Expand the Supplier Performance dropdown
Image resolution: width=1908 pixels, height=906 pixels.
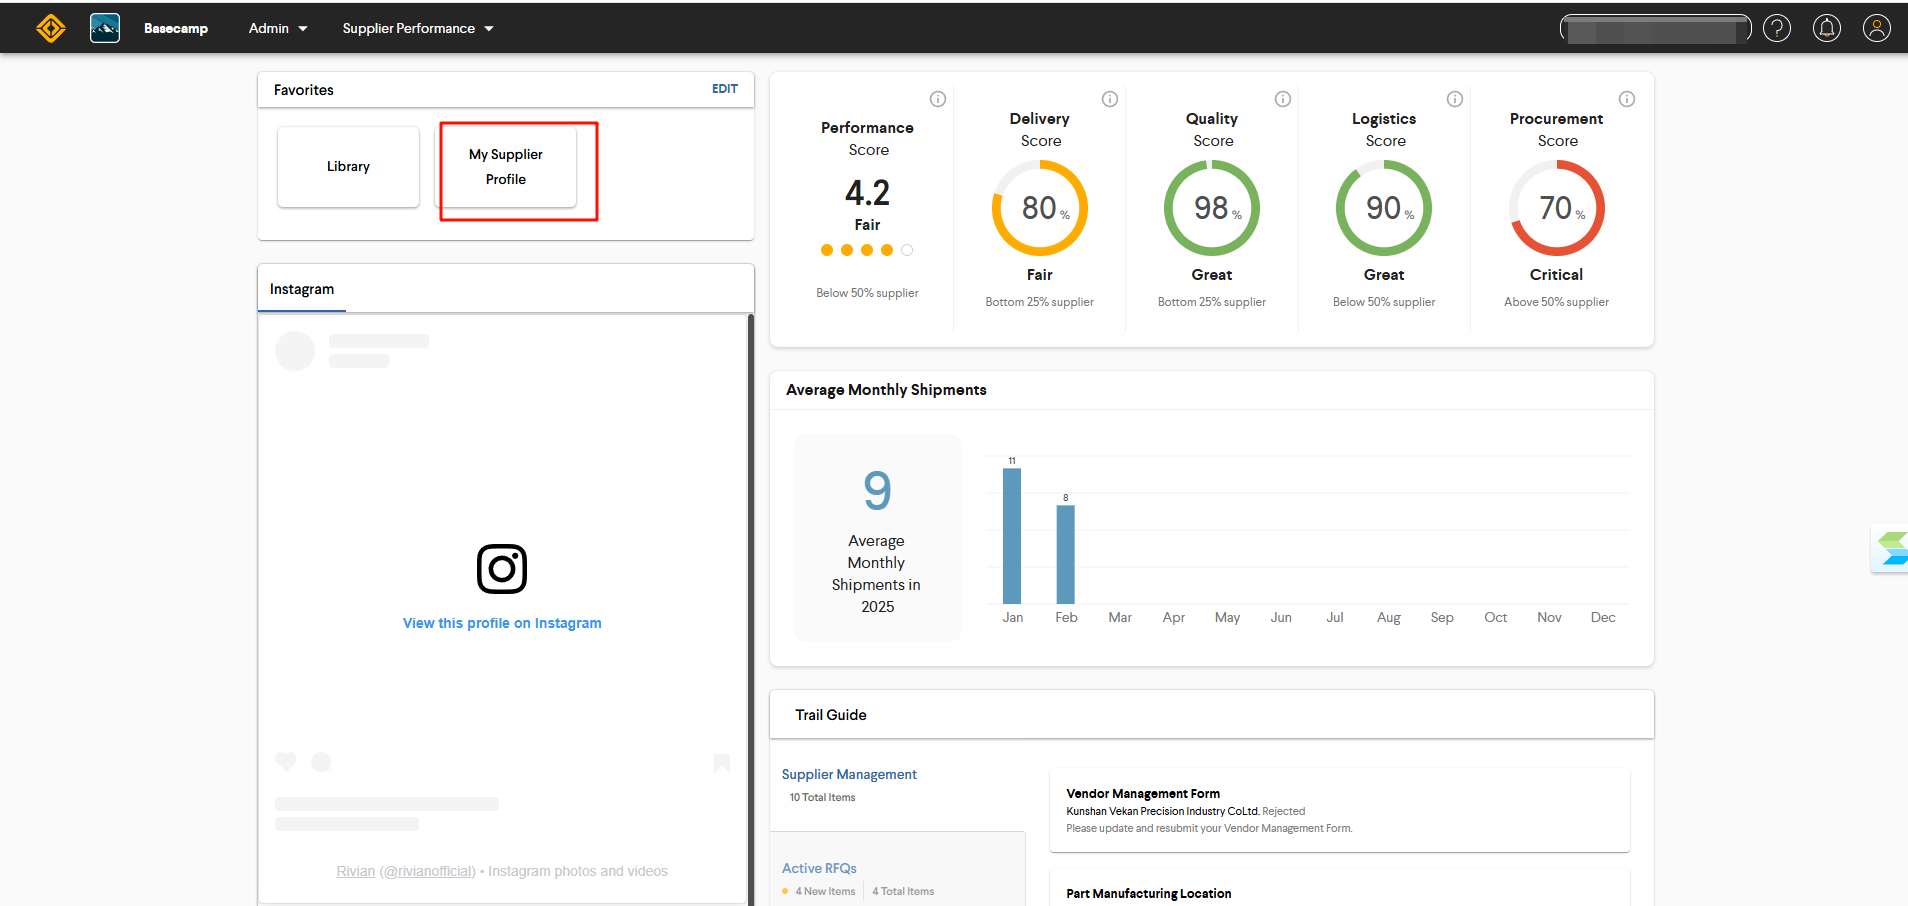coord(418,28)
